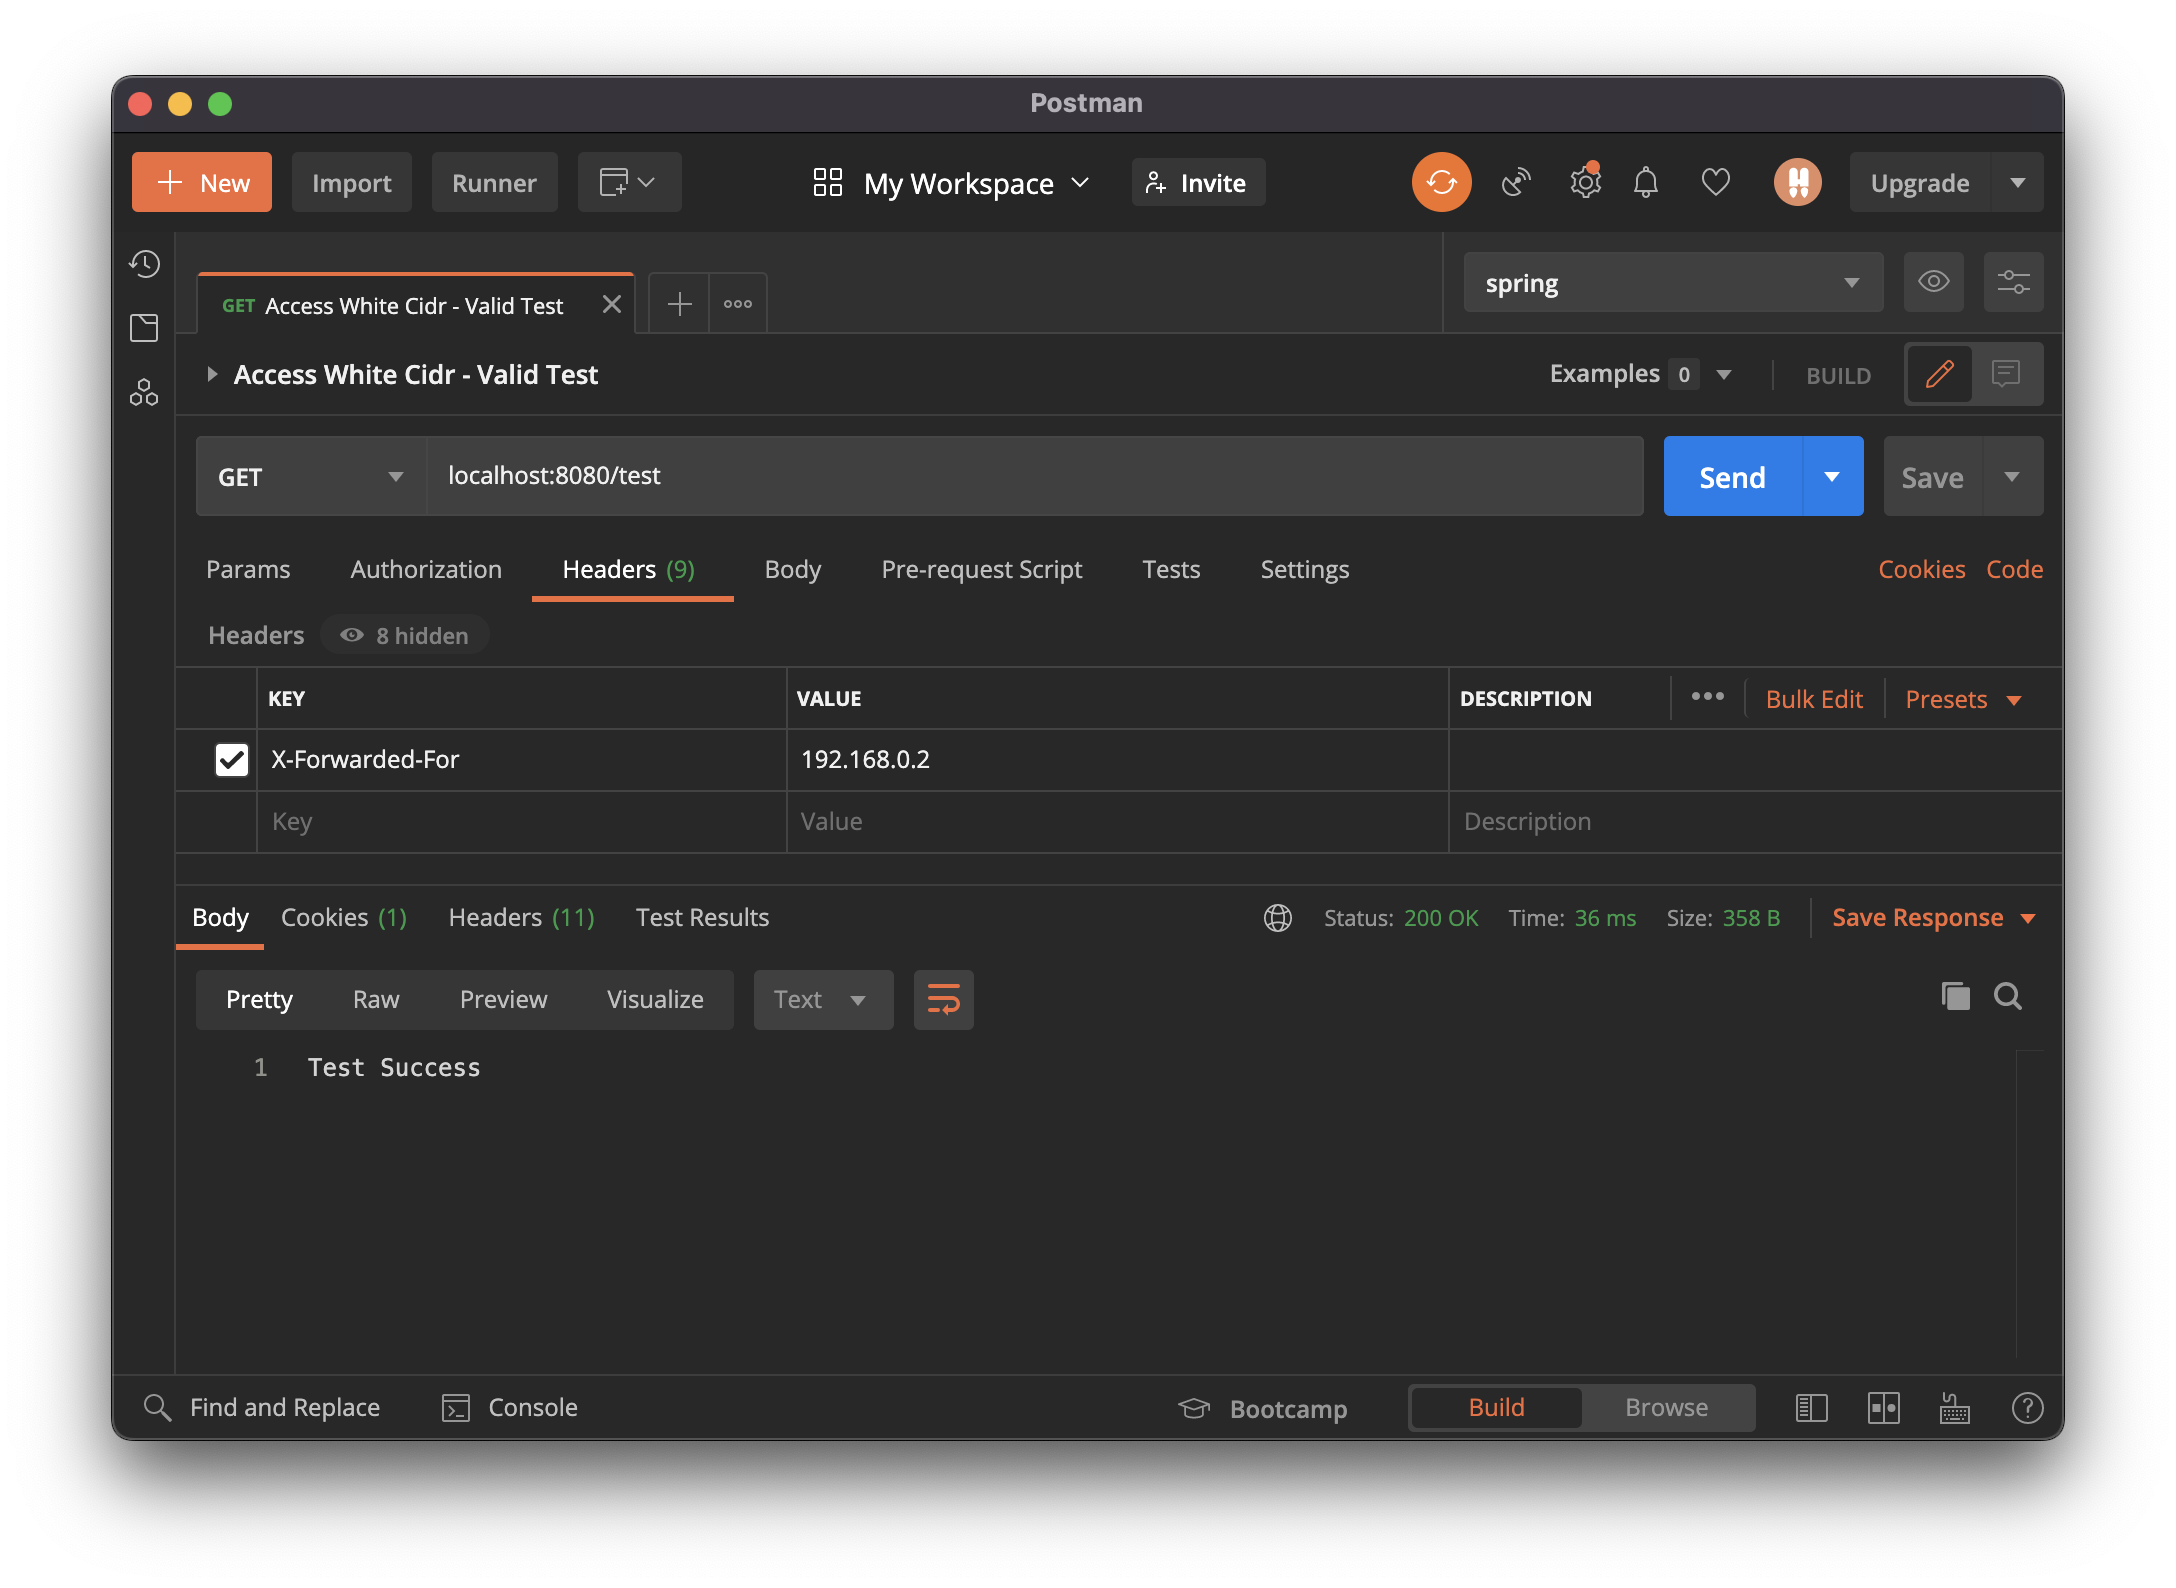Open the spring environment dropdown
Image resolution: width=2176 pixels, height=1588 pixels.
click(x=1672, y=283)
